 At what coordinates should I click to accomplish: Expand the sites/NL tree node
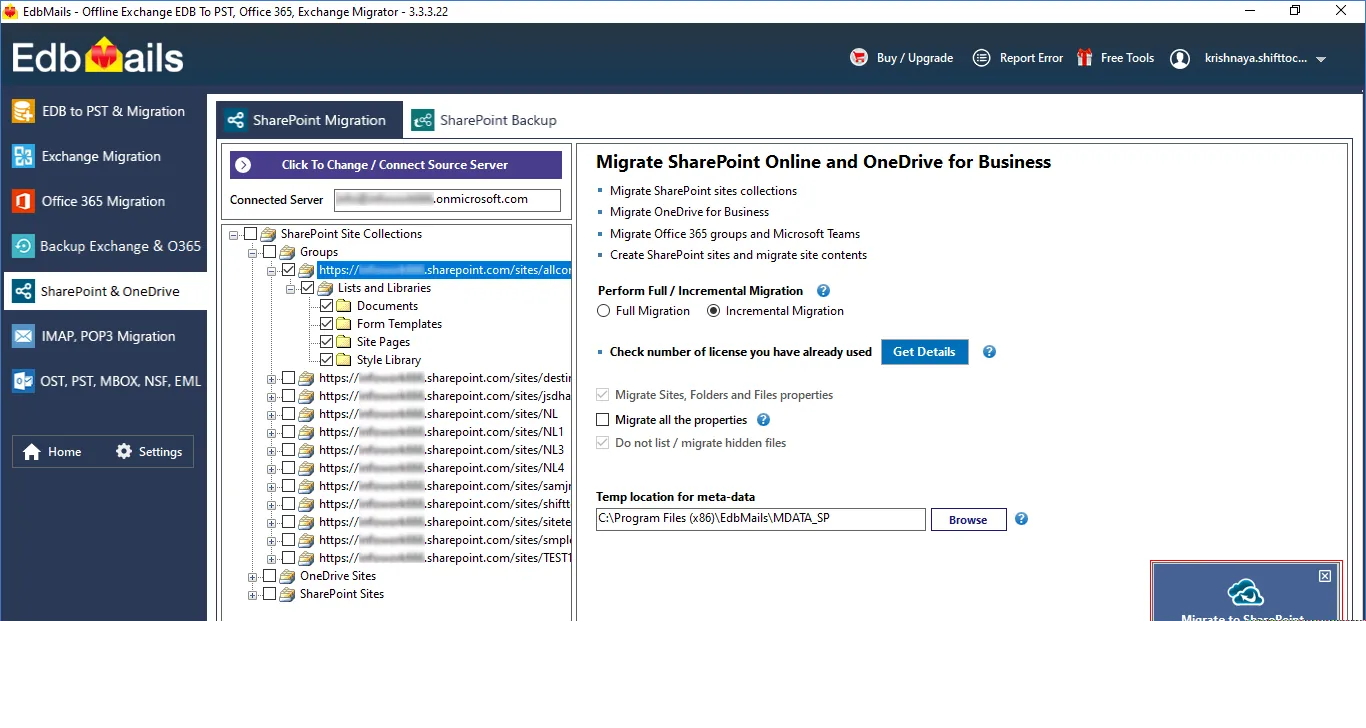coord(272,415)
